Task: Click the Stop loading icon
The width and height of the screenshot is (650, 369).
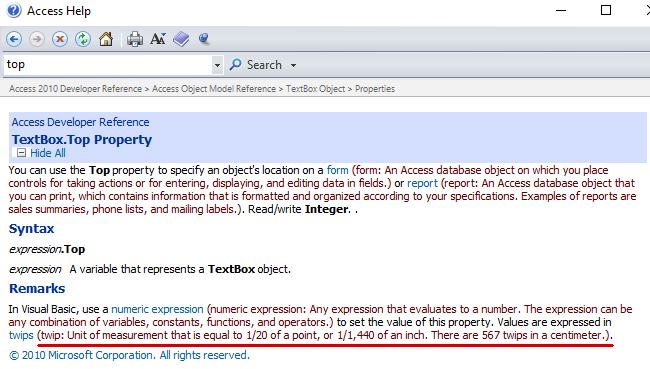Action: 60,39
